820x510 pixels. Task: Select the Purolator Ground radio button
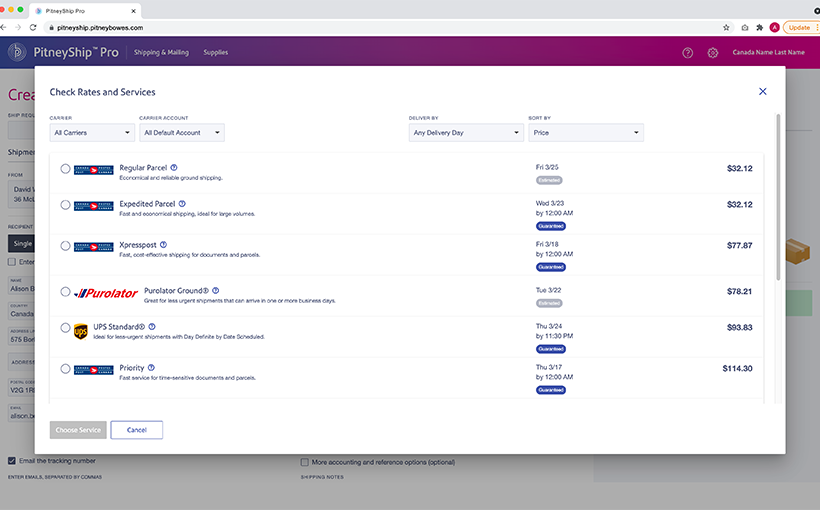(65, 291)
